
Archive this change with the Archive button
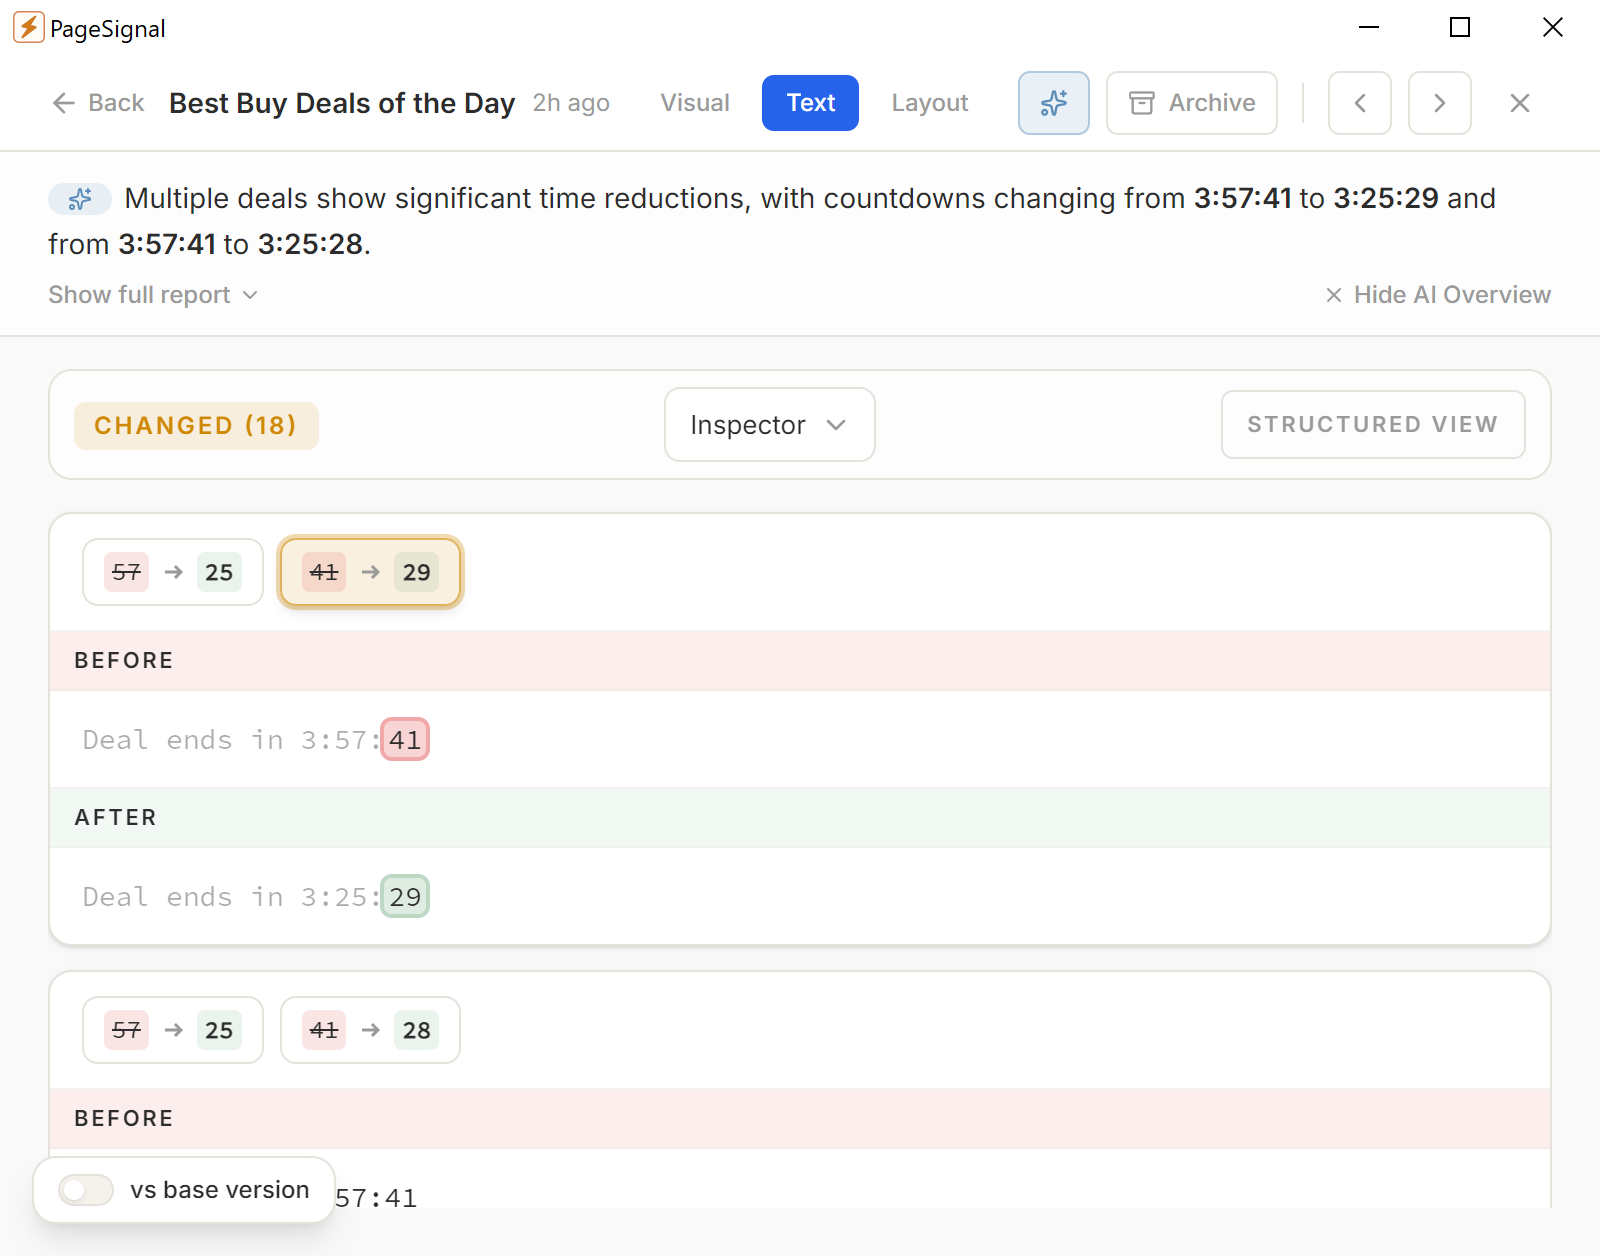[1192, 103]
